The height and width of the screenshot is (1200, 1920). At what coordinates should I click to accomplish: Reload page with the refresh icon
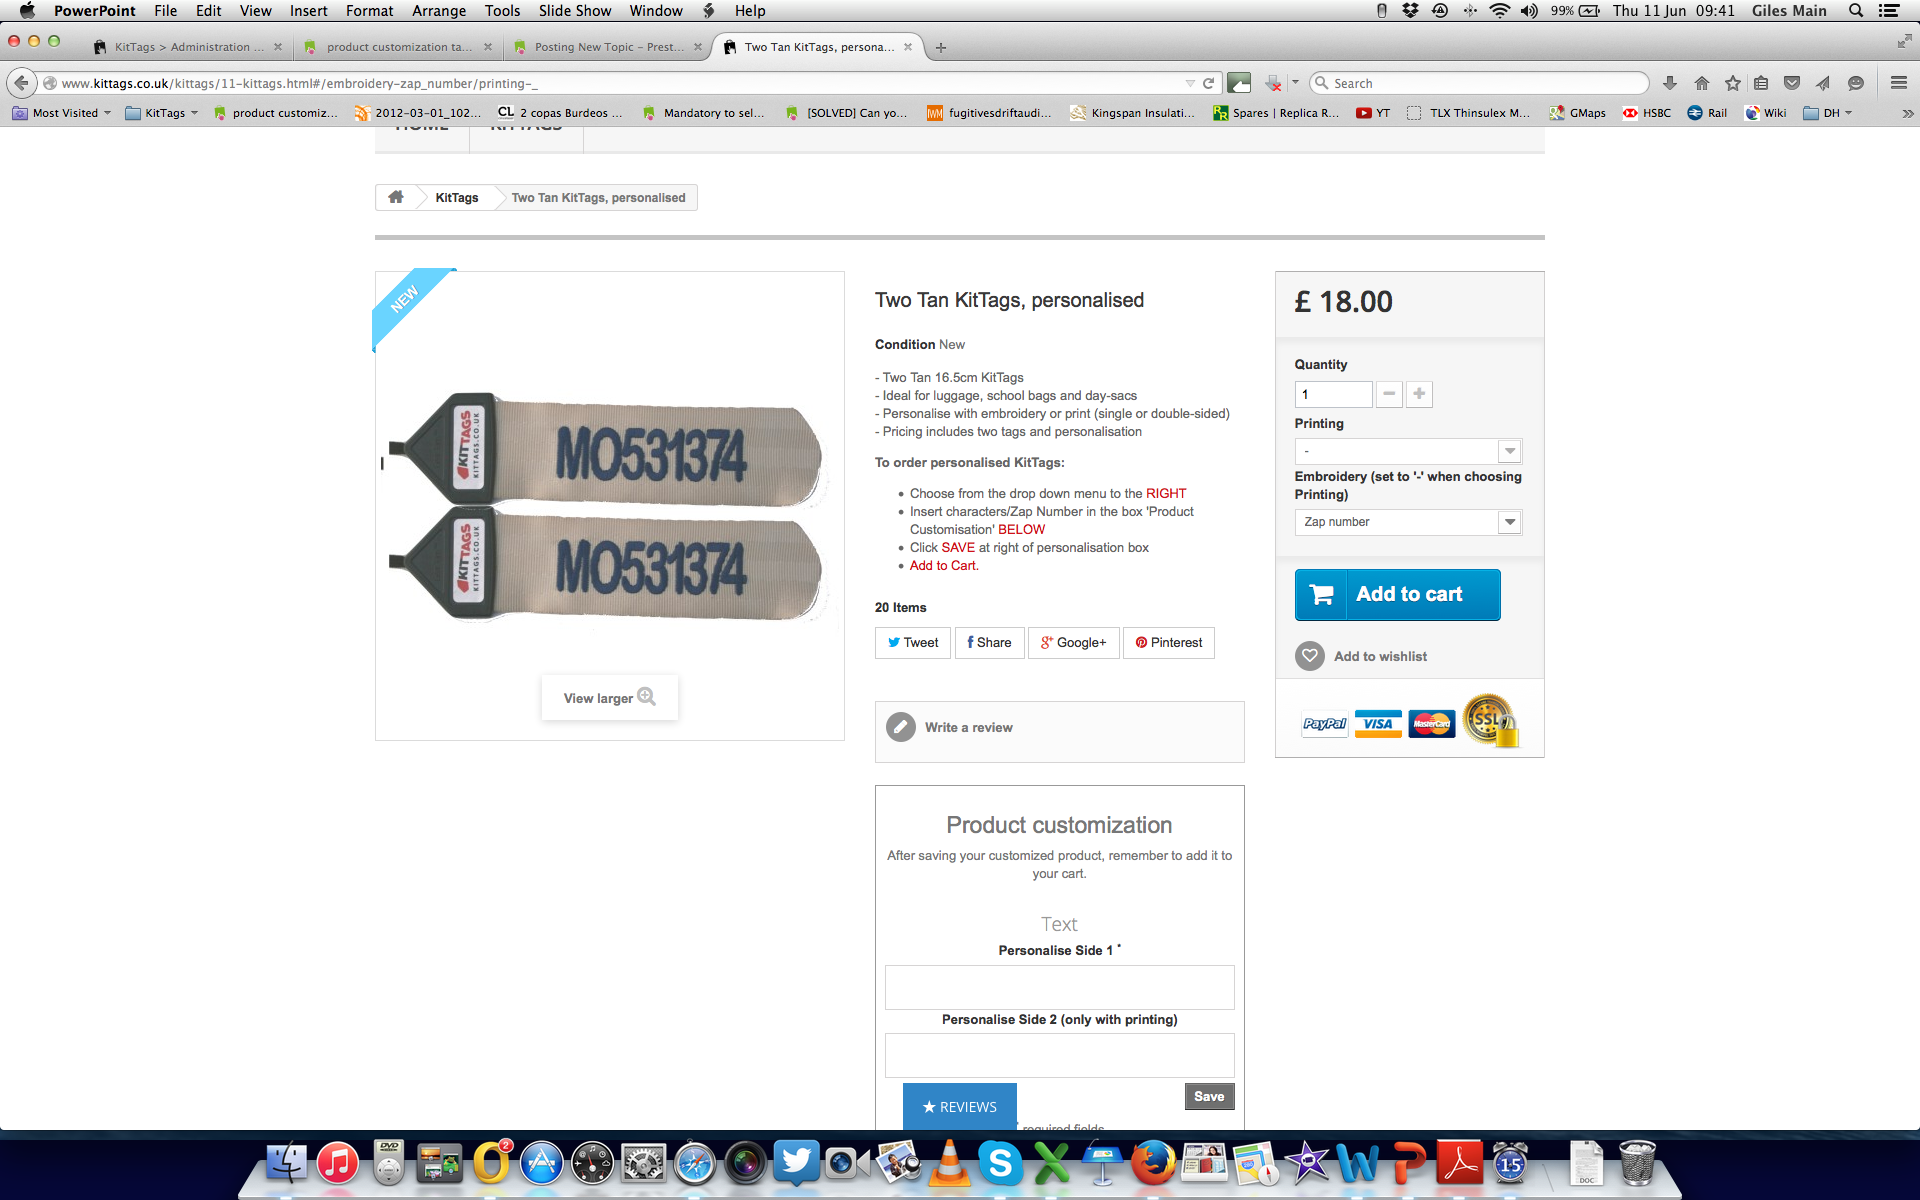pos(1208,83)
